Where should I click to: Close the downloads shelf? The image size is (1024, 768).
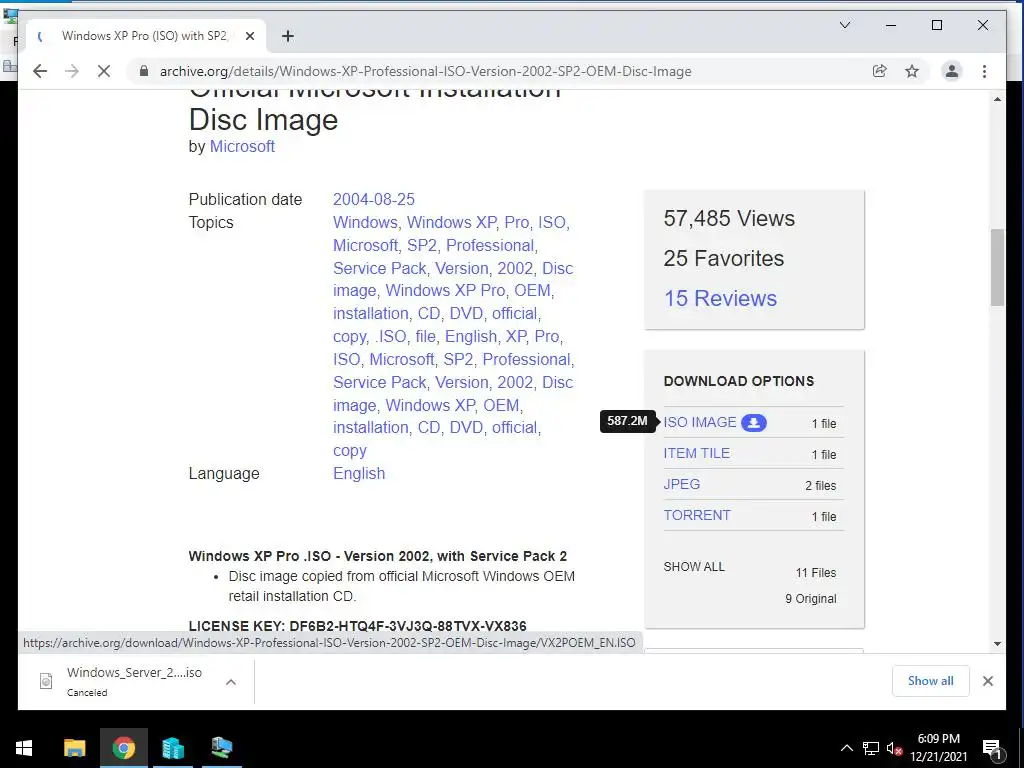coord(987,681)
